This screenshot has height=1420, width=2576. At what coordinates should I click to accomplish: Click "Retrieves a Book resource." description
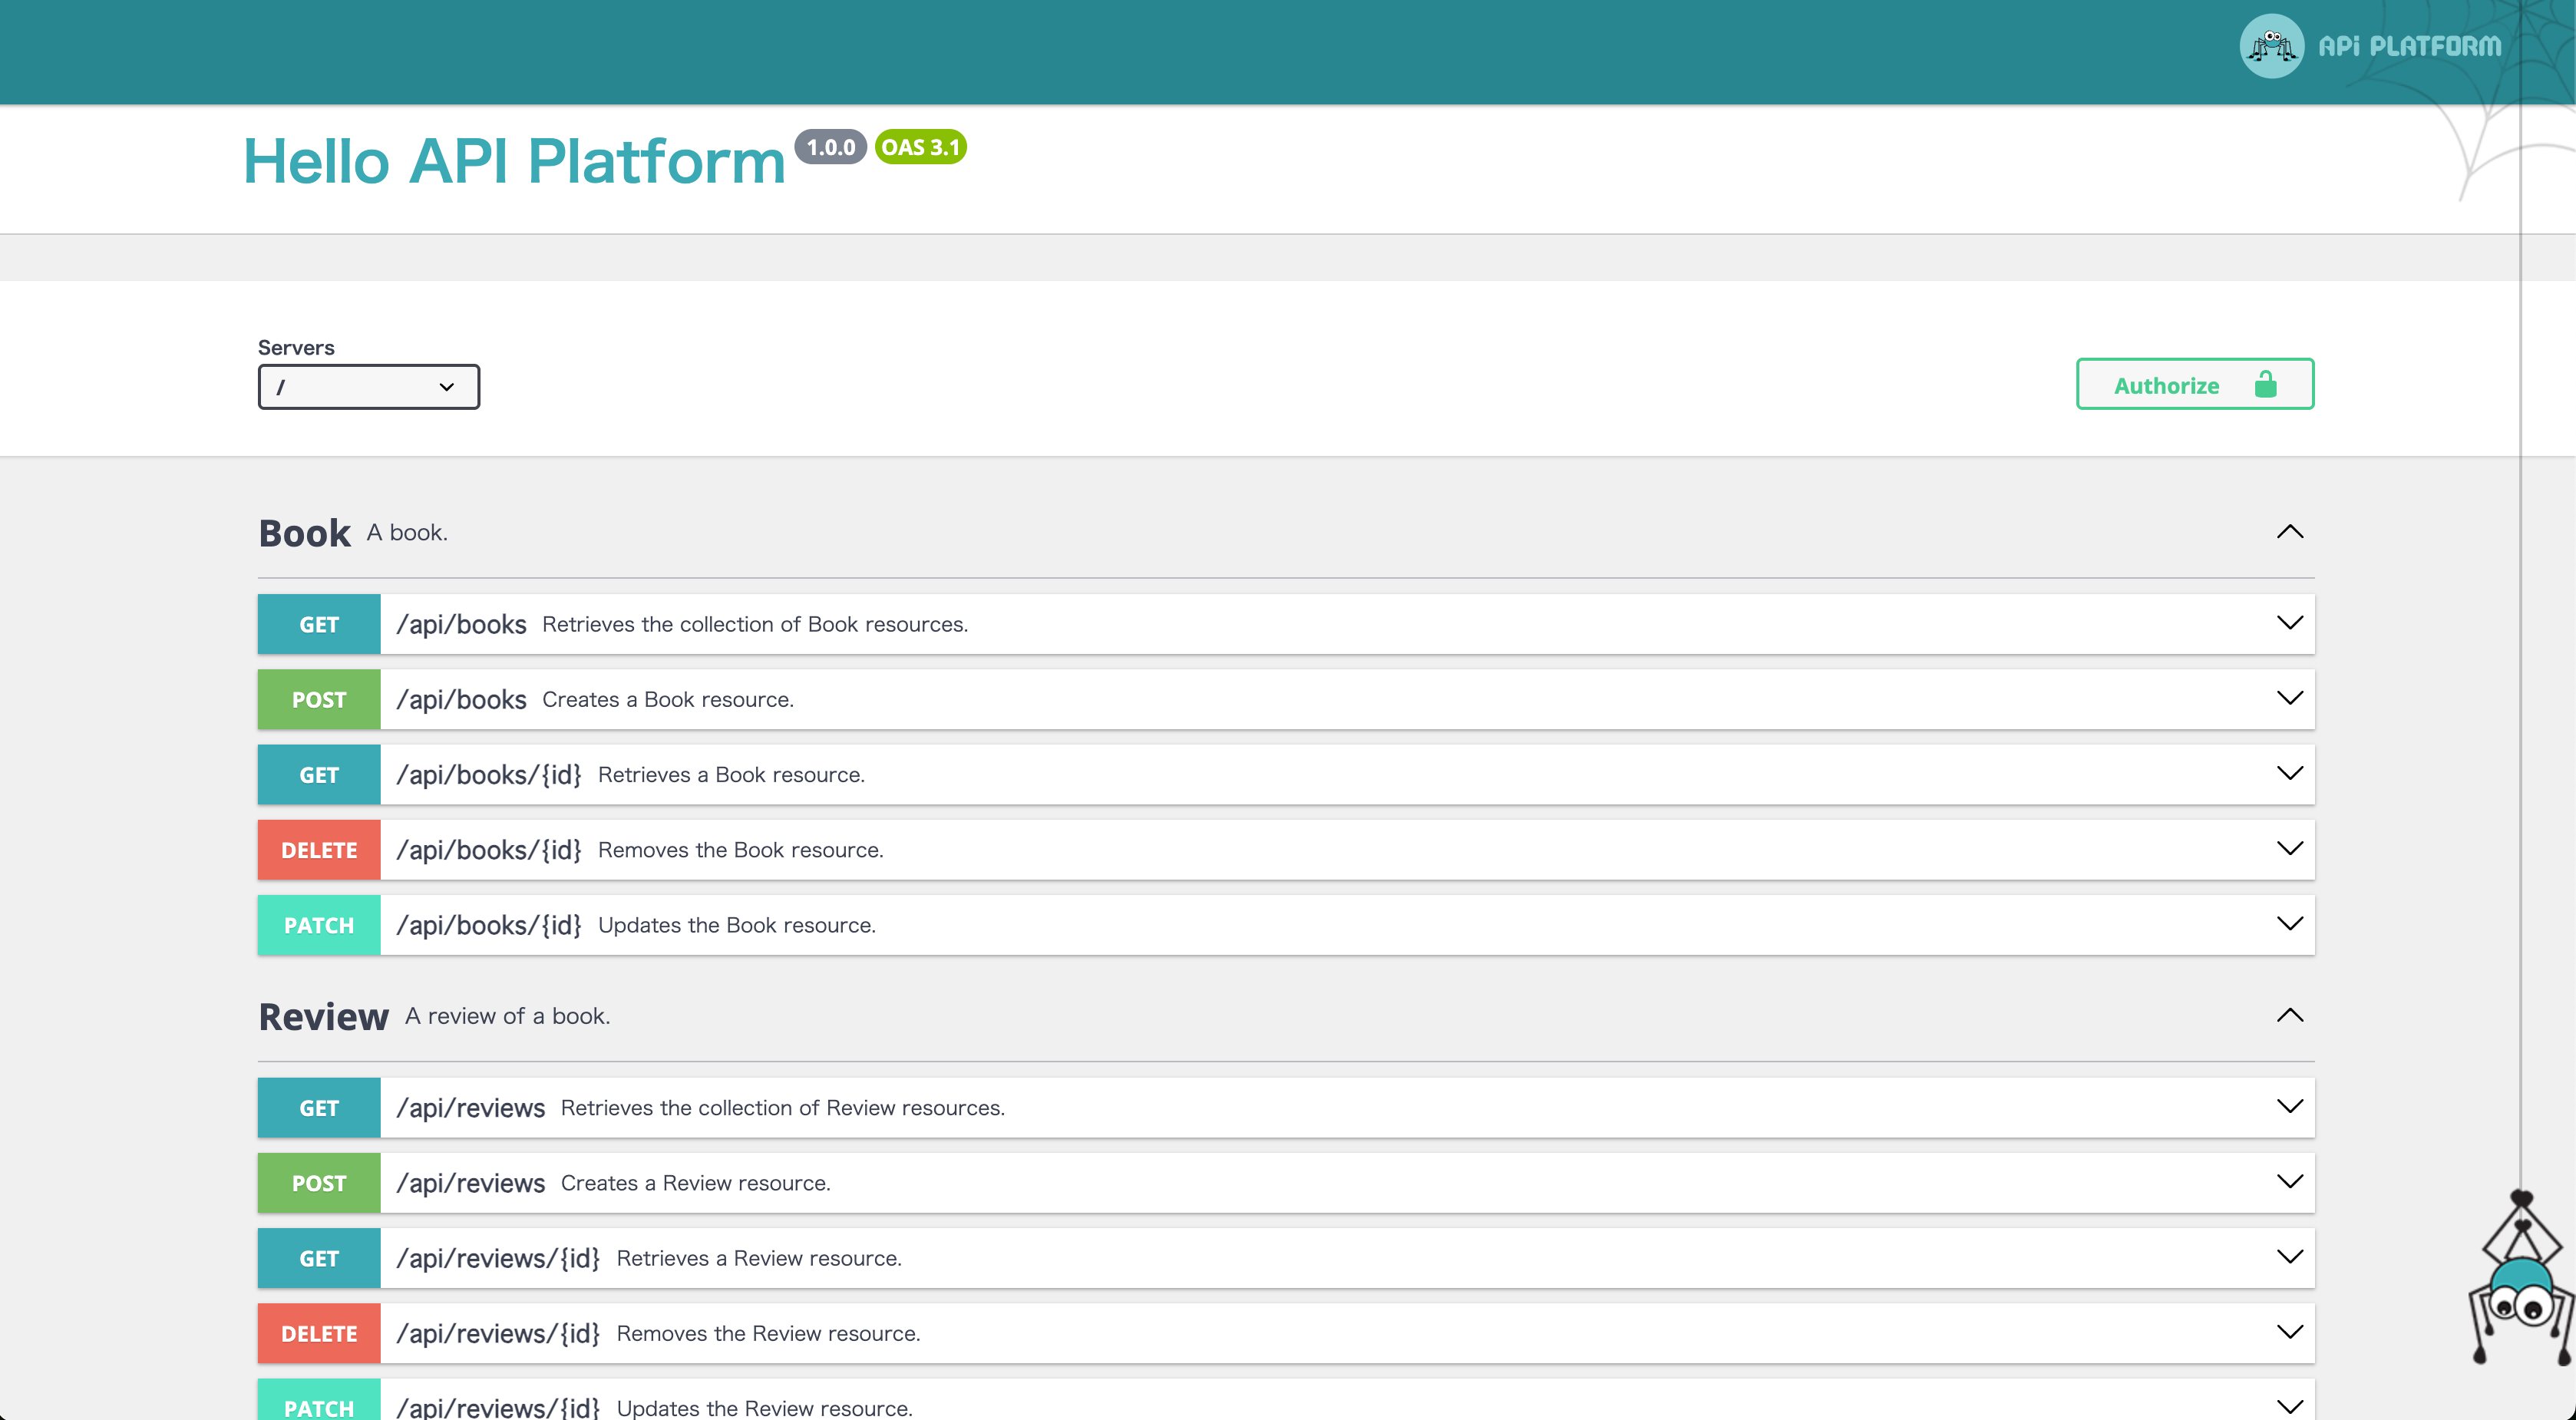731,774
